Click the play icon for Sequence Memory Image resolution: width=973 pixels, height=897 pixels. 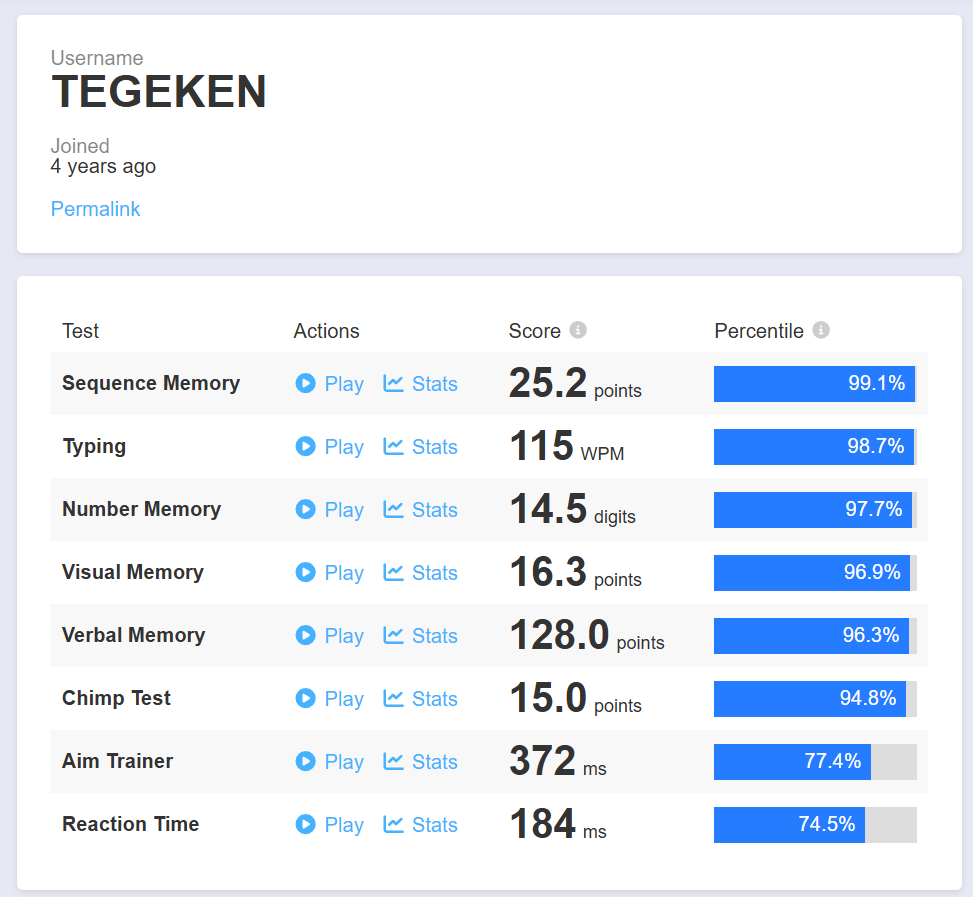coord(305,383)
